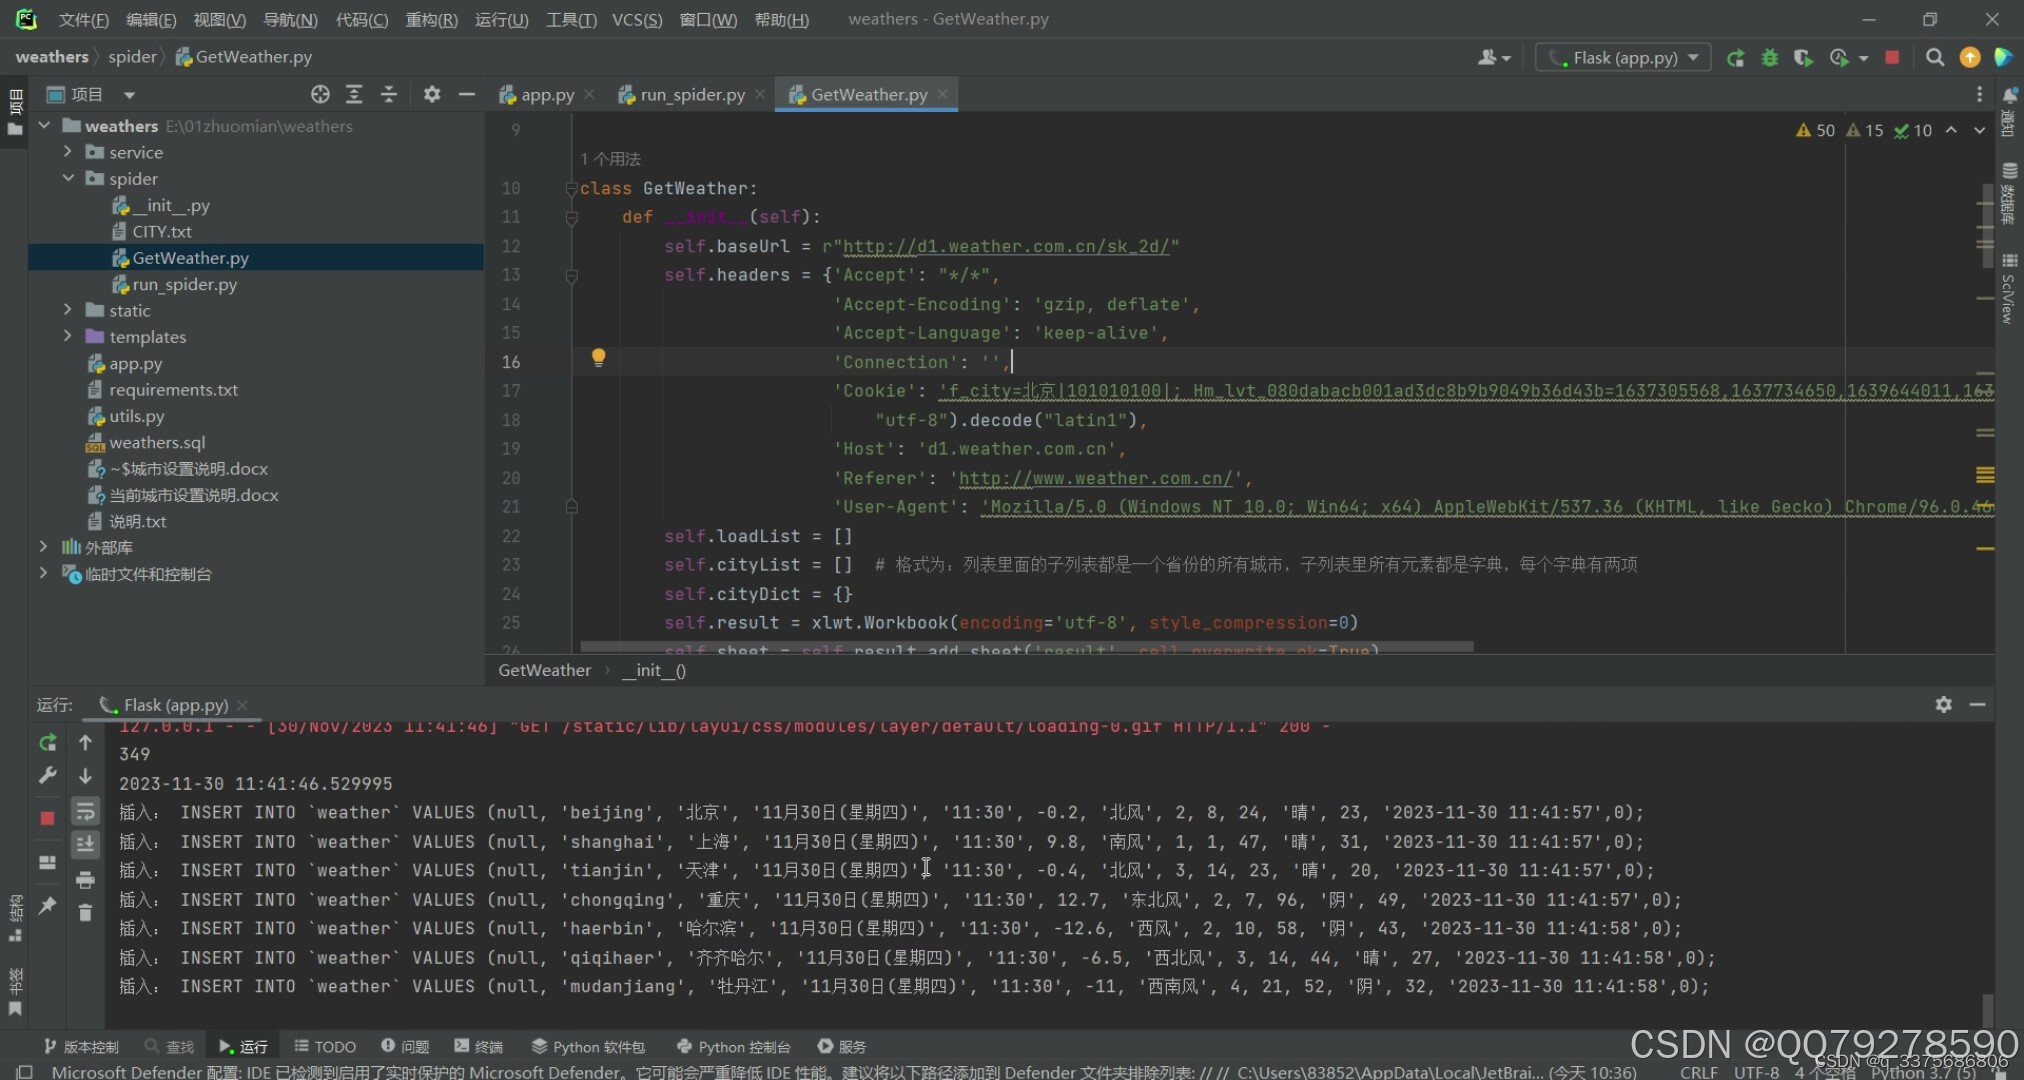Open the http://www.weather.com.cn/ Referer link

tap(1095, 478)
